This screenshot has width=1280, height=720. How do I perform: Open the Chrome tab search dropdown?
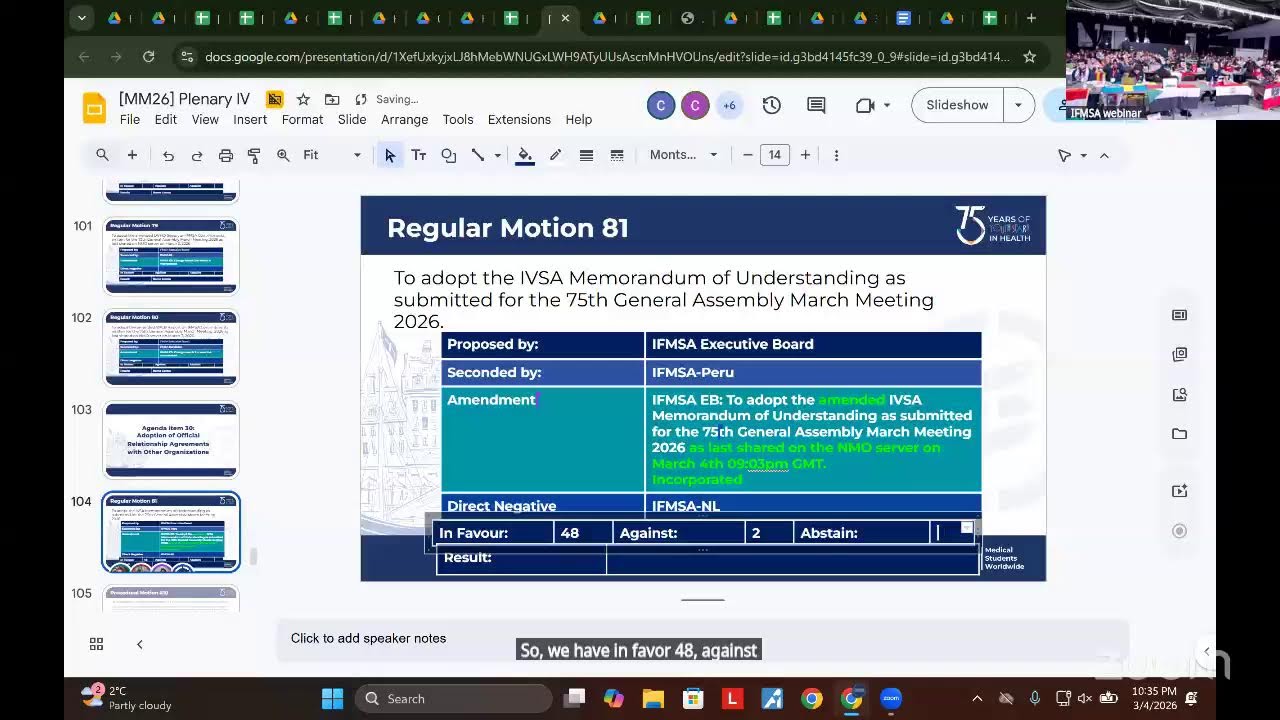click(x=82, y=18)
